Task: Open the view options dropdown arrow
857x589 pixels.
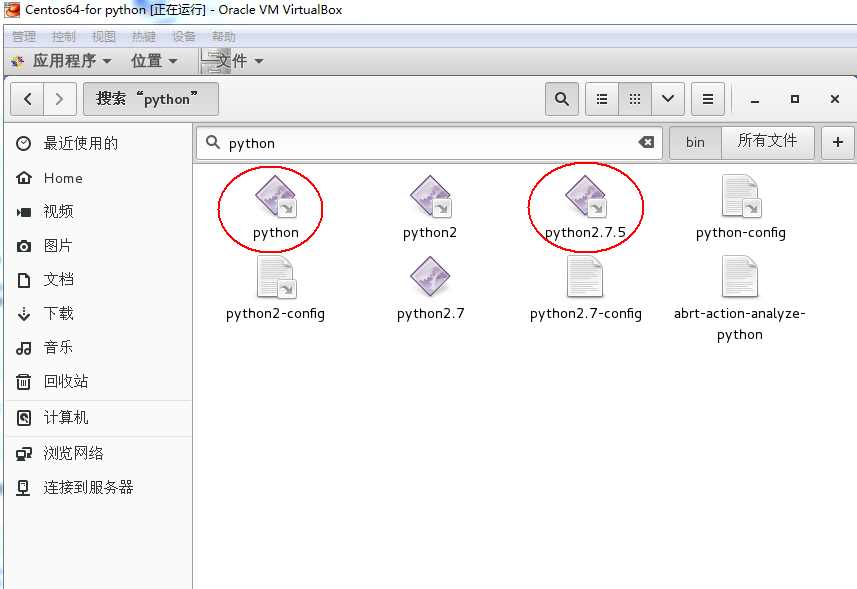Action: [667, 99]
